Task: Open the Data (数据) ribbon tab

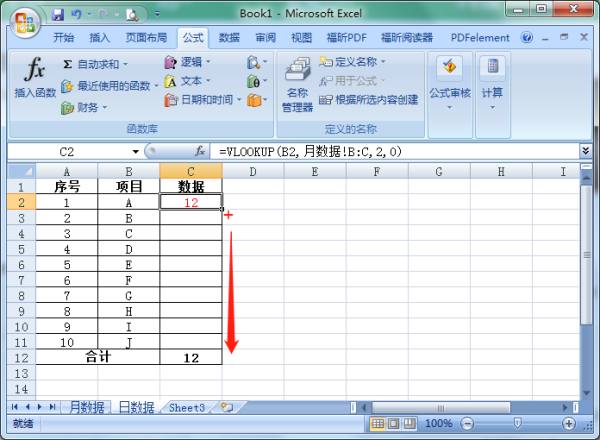Action: (229, 37)
